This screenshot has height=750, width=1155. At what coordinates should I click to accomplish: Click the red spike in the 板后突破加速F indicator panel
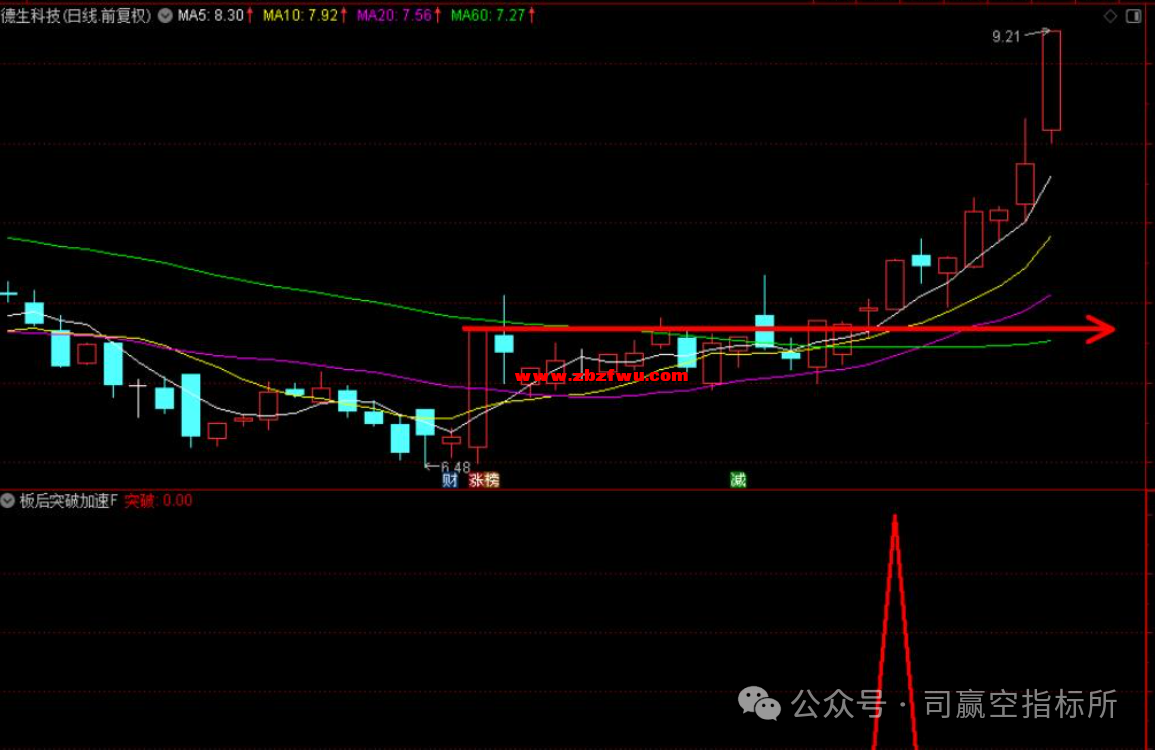coord(895,632)
